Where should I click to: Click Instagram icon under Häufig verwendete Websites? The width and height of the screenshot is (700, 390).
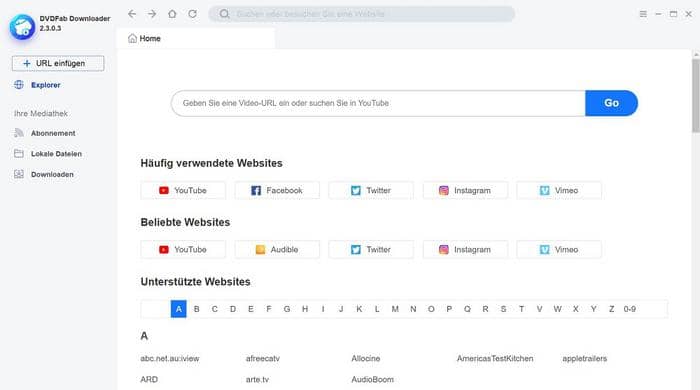click(x=444, y=191)
